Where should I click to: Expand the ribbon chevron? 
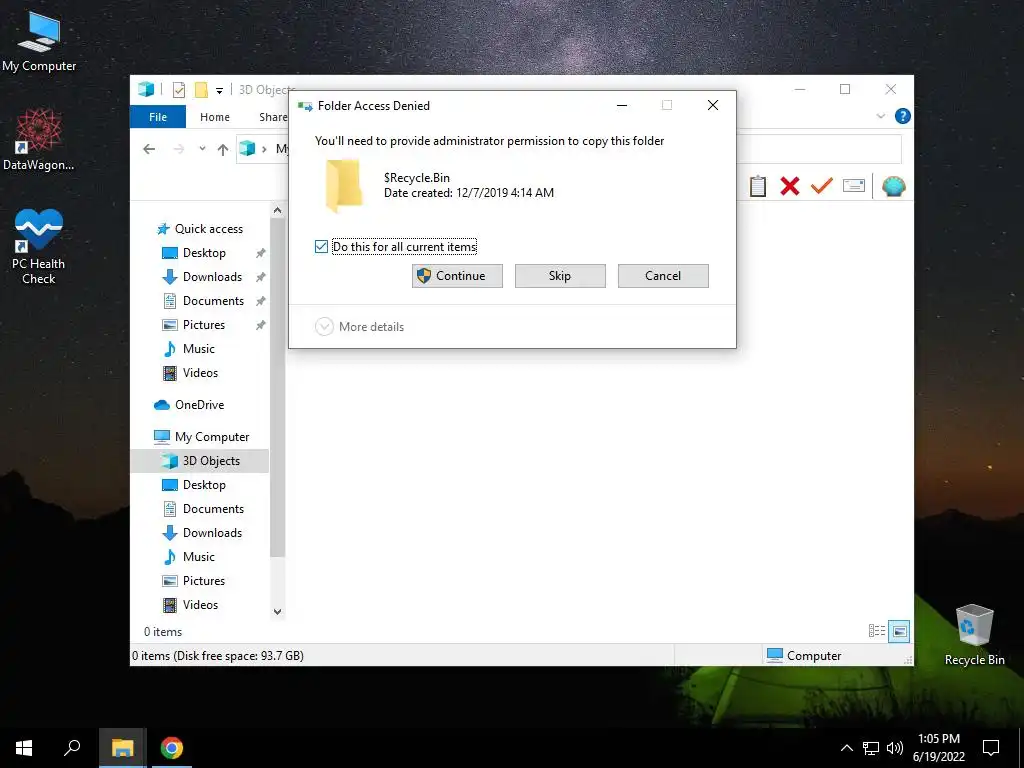pyautogui.click(x=880, y=116)
